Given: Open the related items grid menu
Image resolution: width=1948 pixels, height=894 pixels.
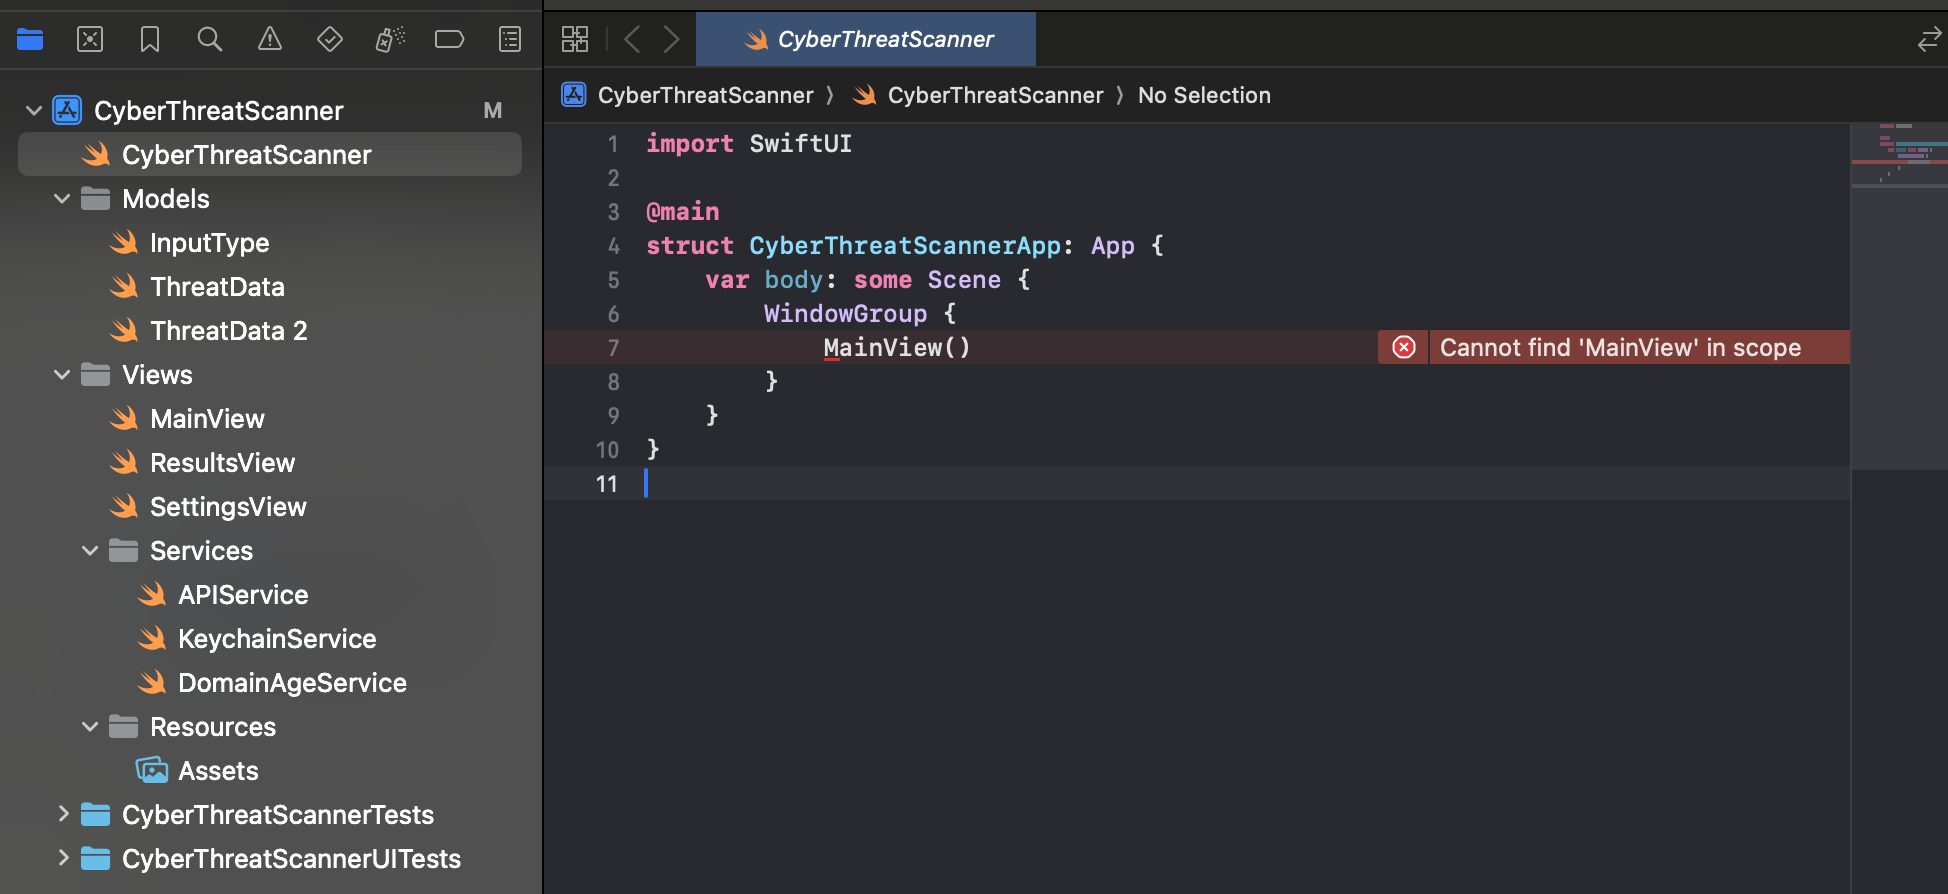Looking at the screenshot, I should (575, 39).
